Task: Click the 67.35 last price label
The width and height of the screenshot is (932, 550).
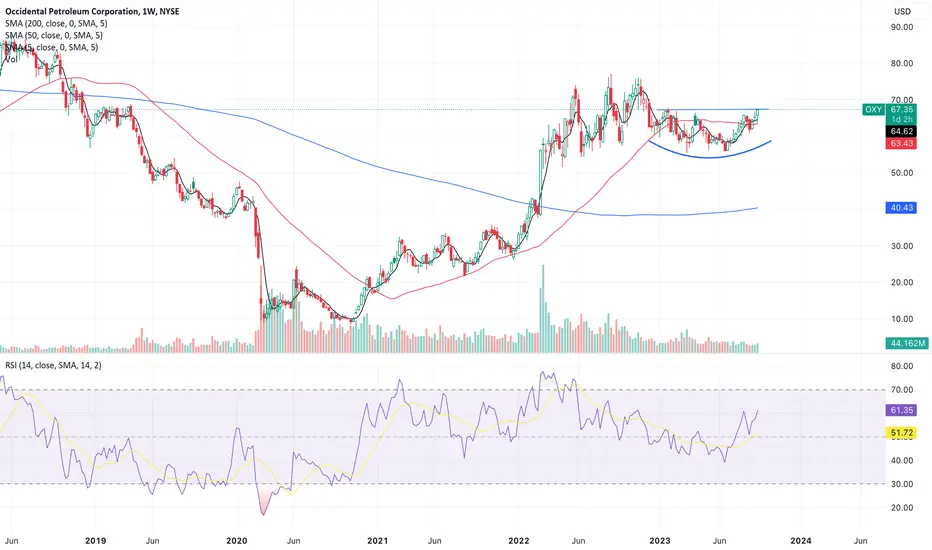Action: [902, 109]
